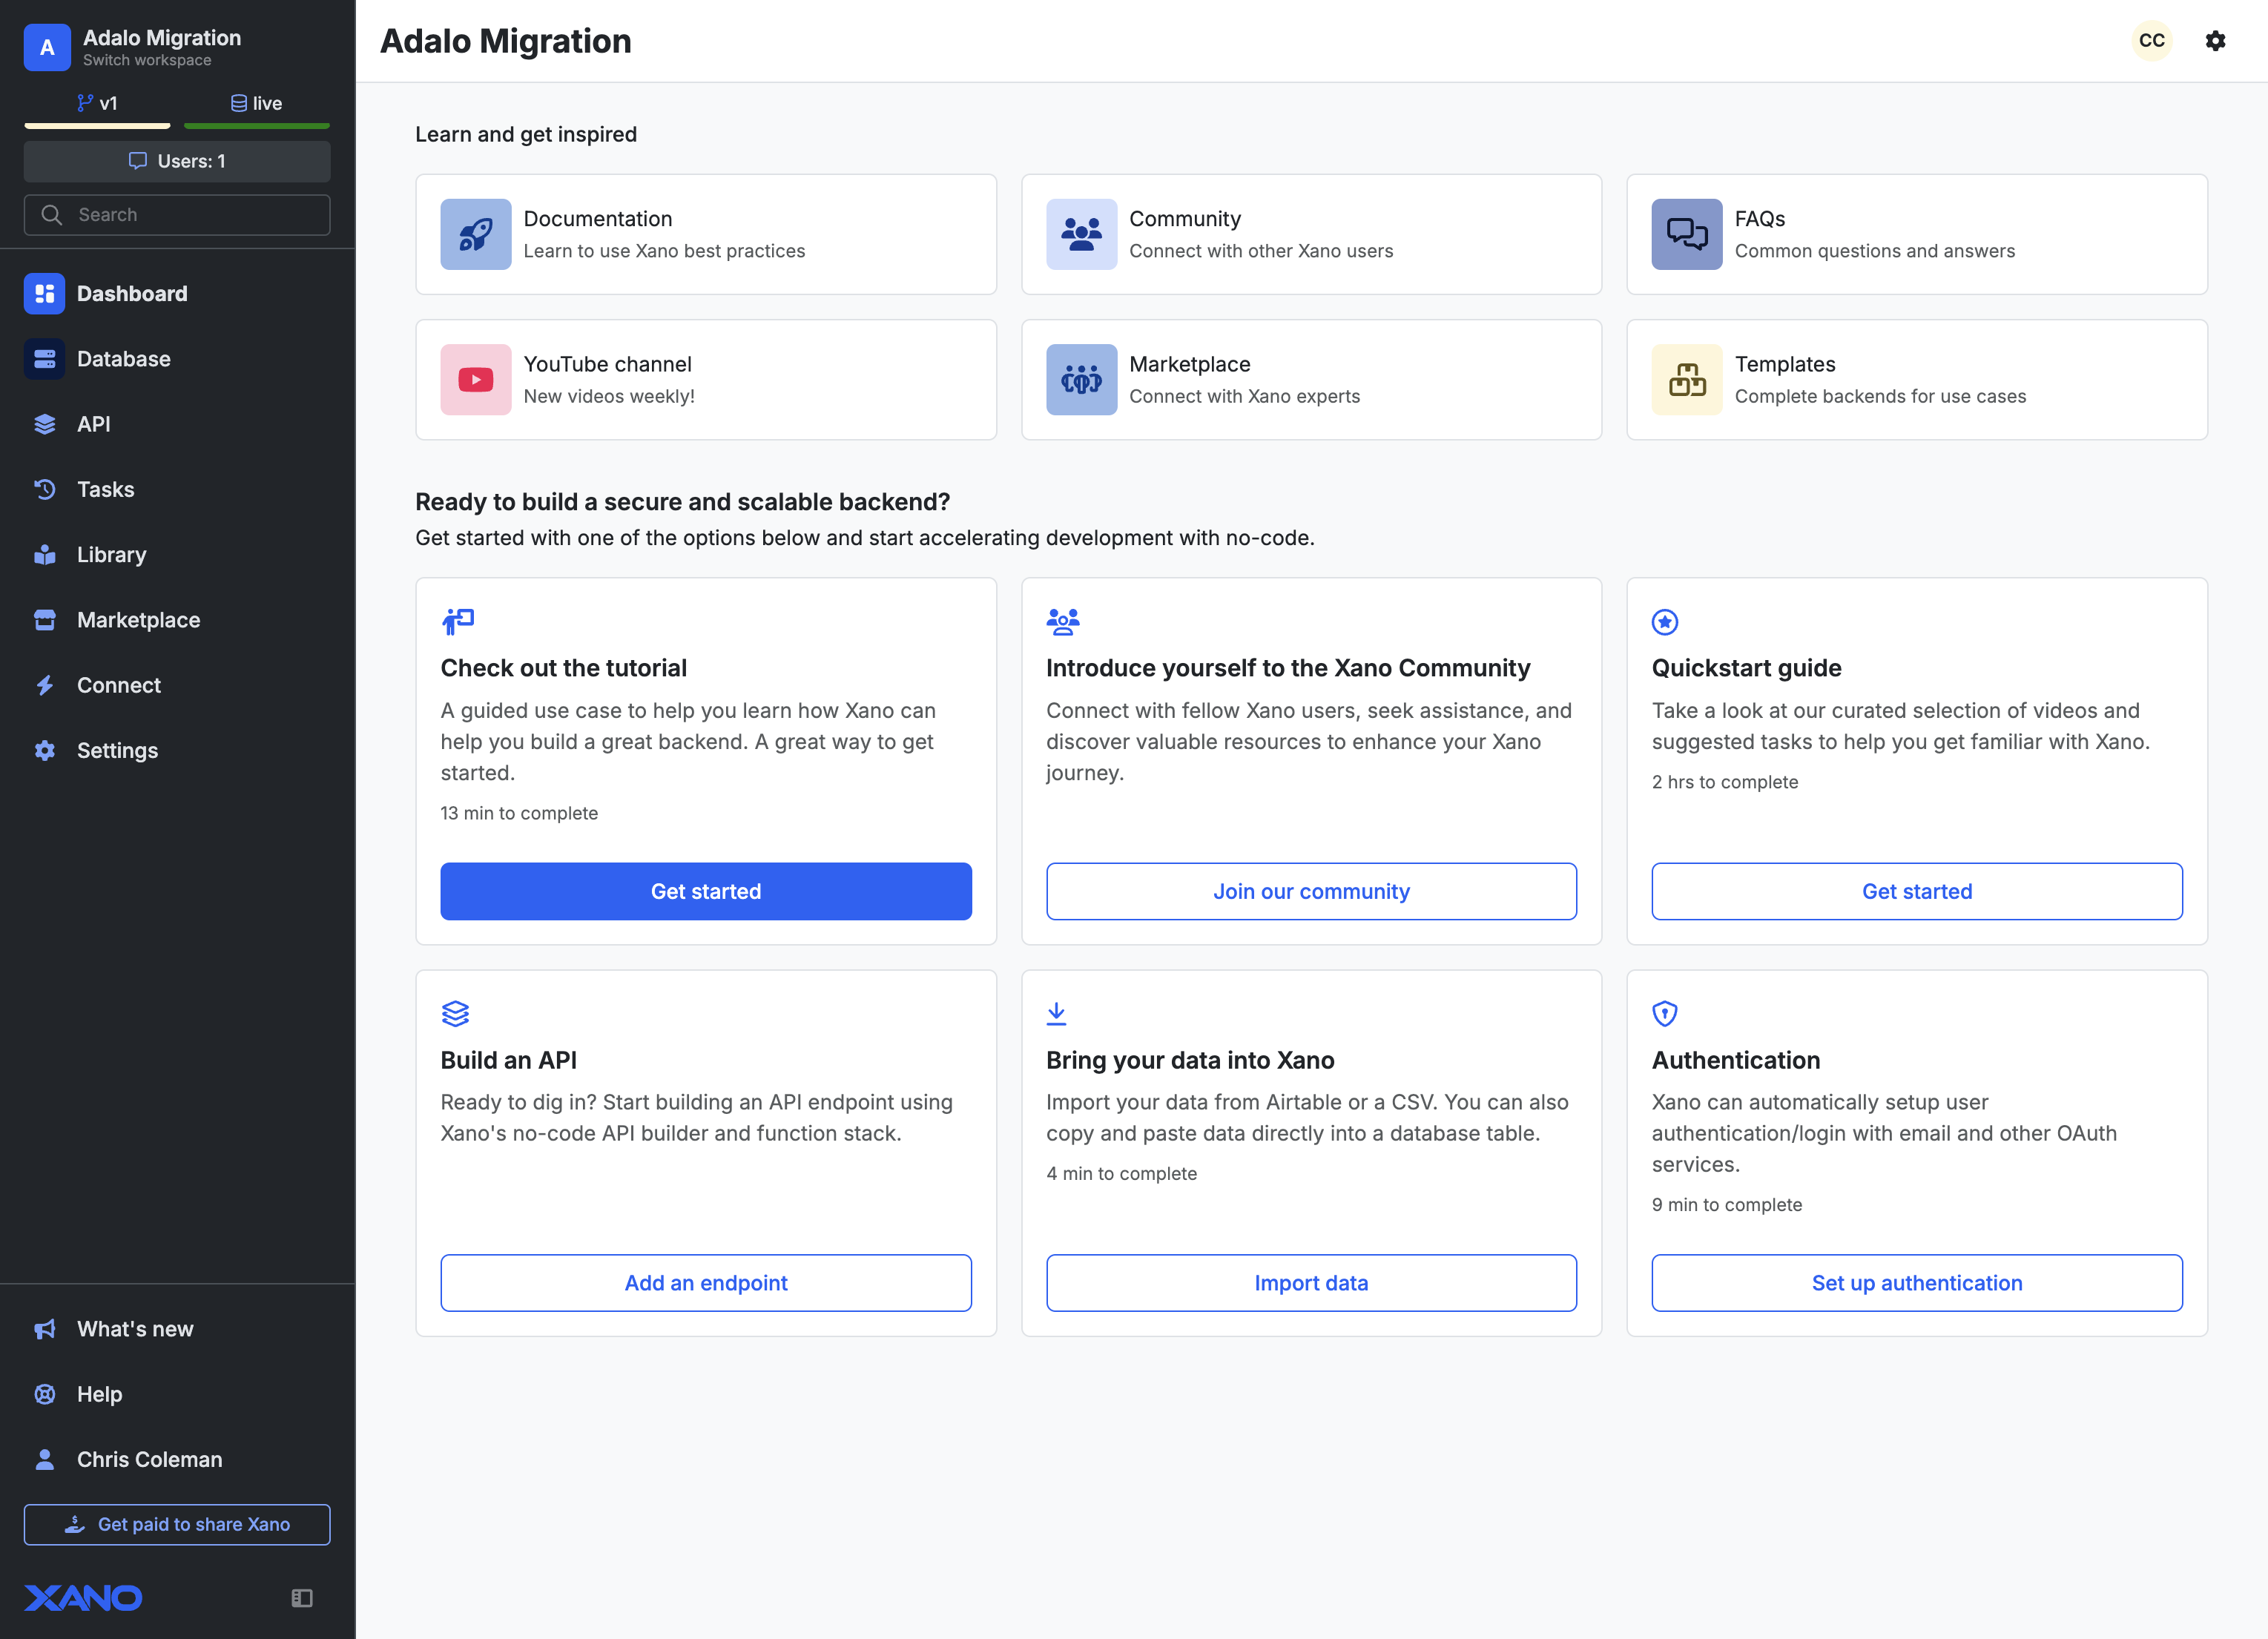
Task: Open the Community card title
Action: [1185, 218]
